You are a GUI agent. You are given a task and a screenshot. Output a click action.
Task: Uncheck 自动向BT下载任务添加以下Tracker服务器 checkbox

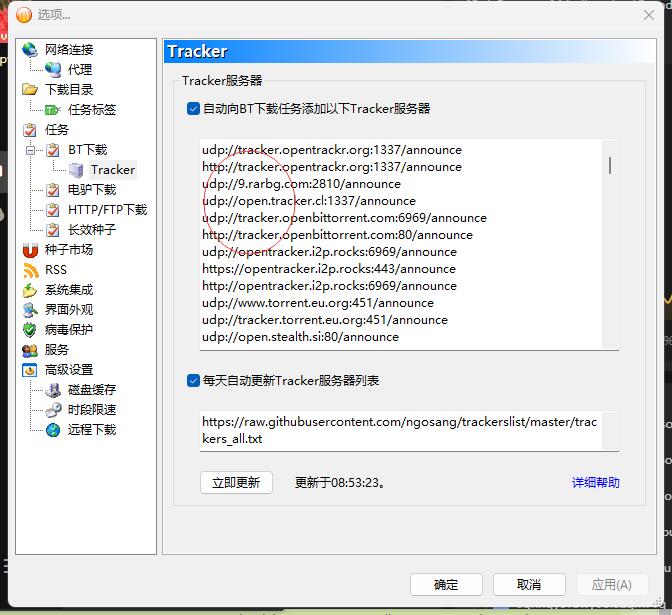tap(193, 108)
